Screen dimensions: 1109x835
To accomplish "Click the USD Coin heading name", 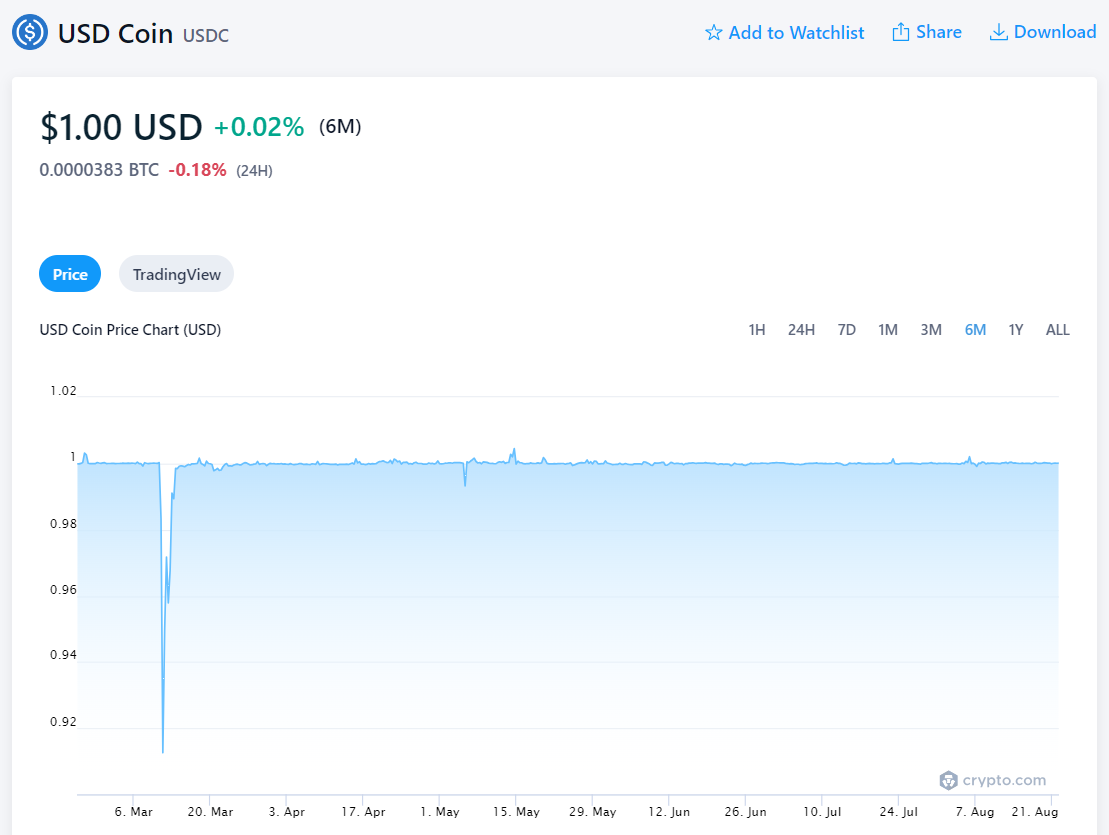I will pyautogui.click(x=115, y=33).
